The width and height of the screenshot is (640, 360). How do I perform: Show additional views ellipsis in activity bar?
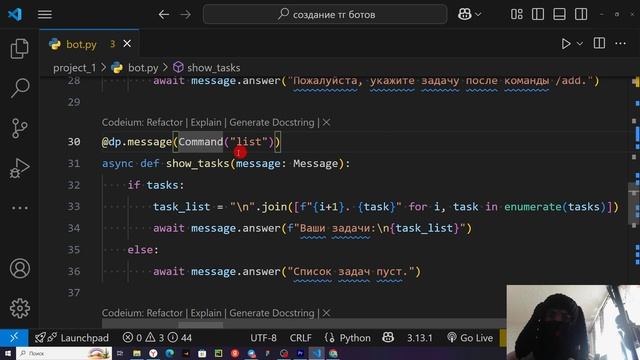[x=20, y=208]
